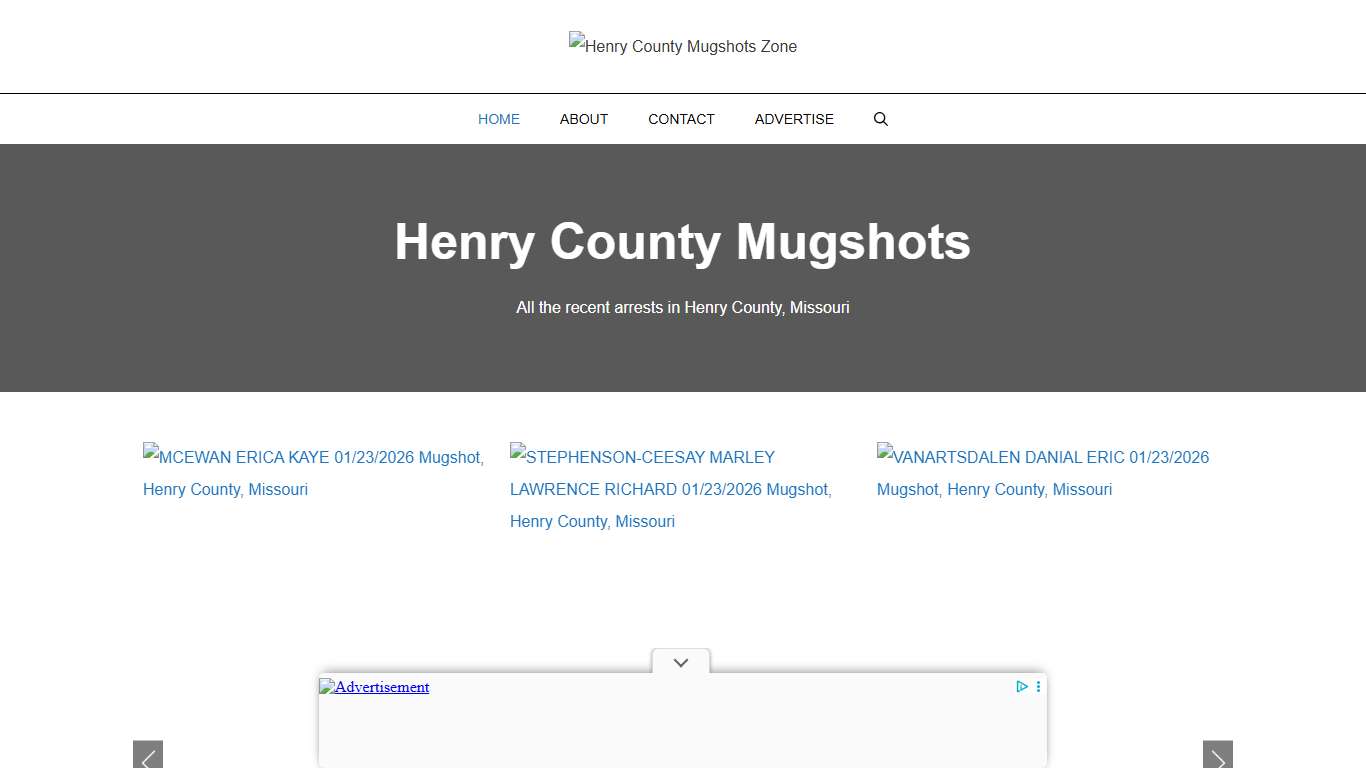Screen dimensions: 1366x768
Task: Collapse the advertisement with the down chevron
Action: coord(681,662)
